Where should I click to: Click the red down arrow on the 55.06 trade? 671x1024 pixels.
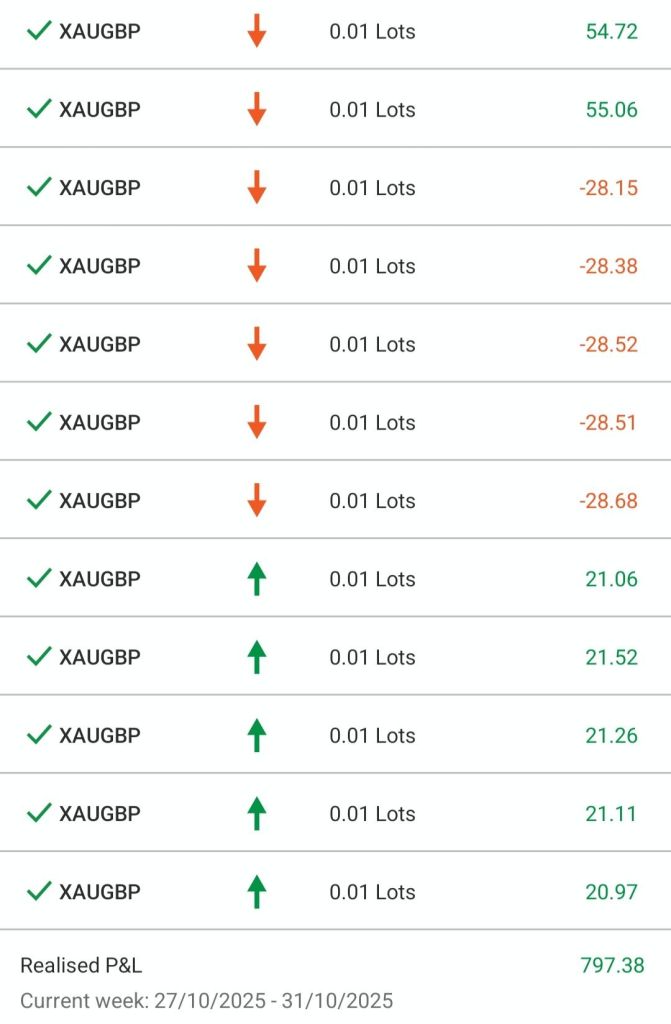click(257, 109)
